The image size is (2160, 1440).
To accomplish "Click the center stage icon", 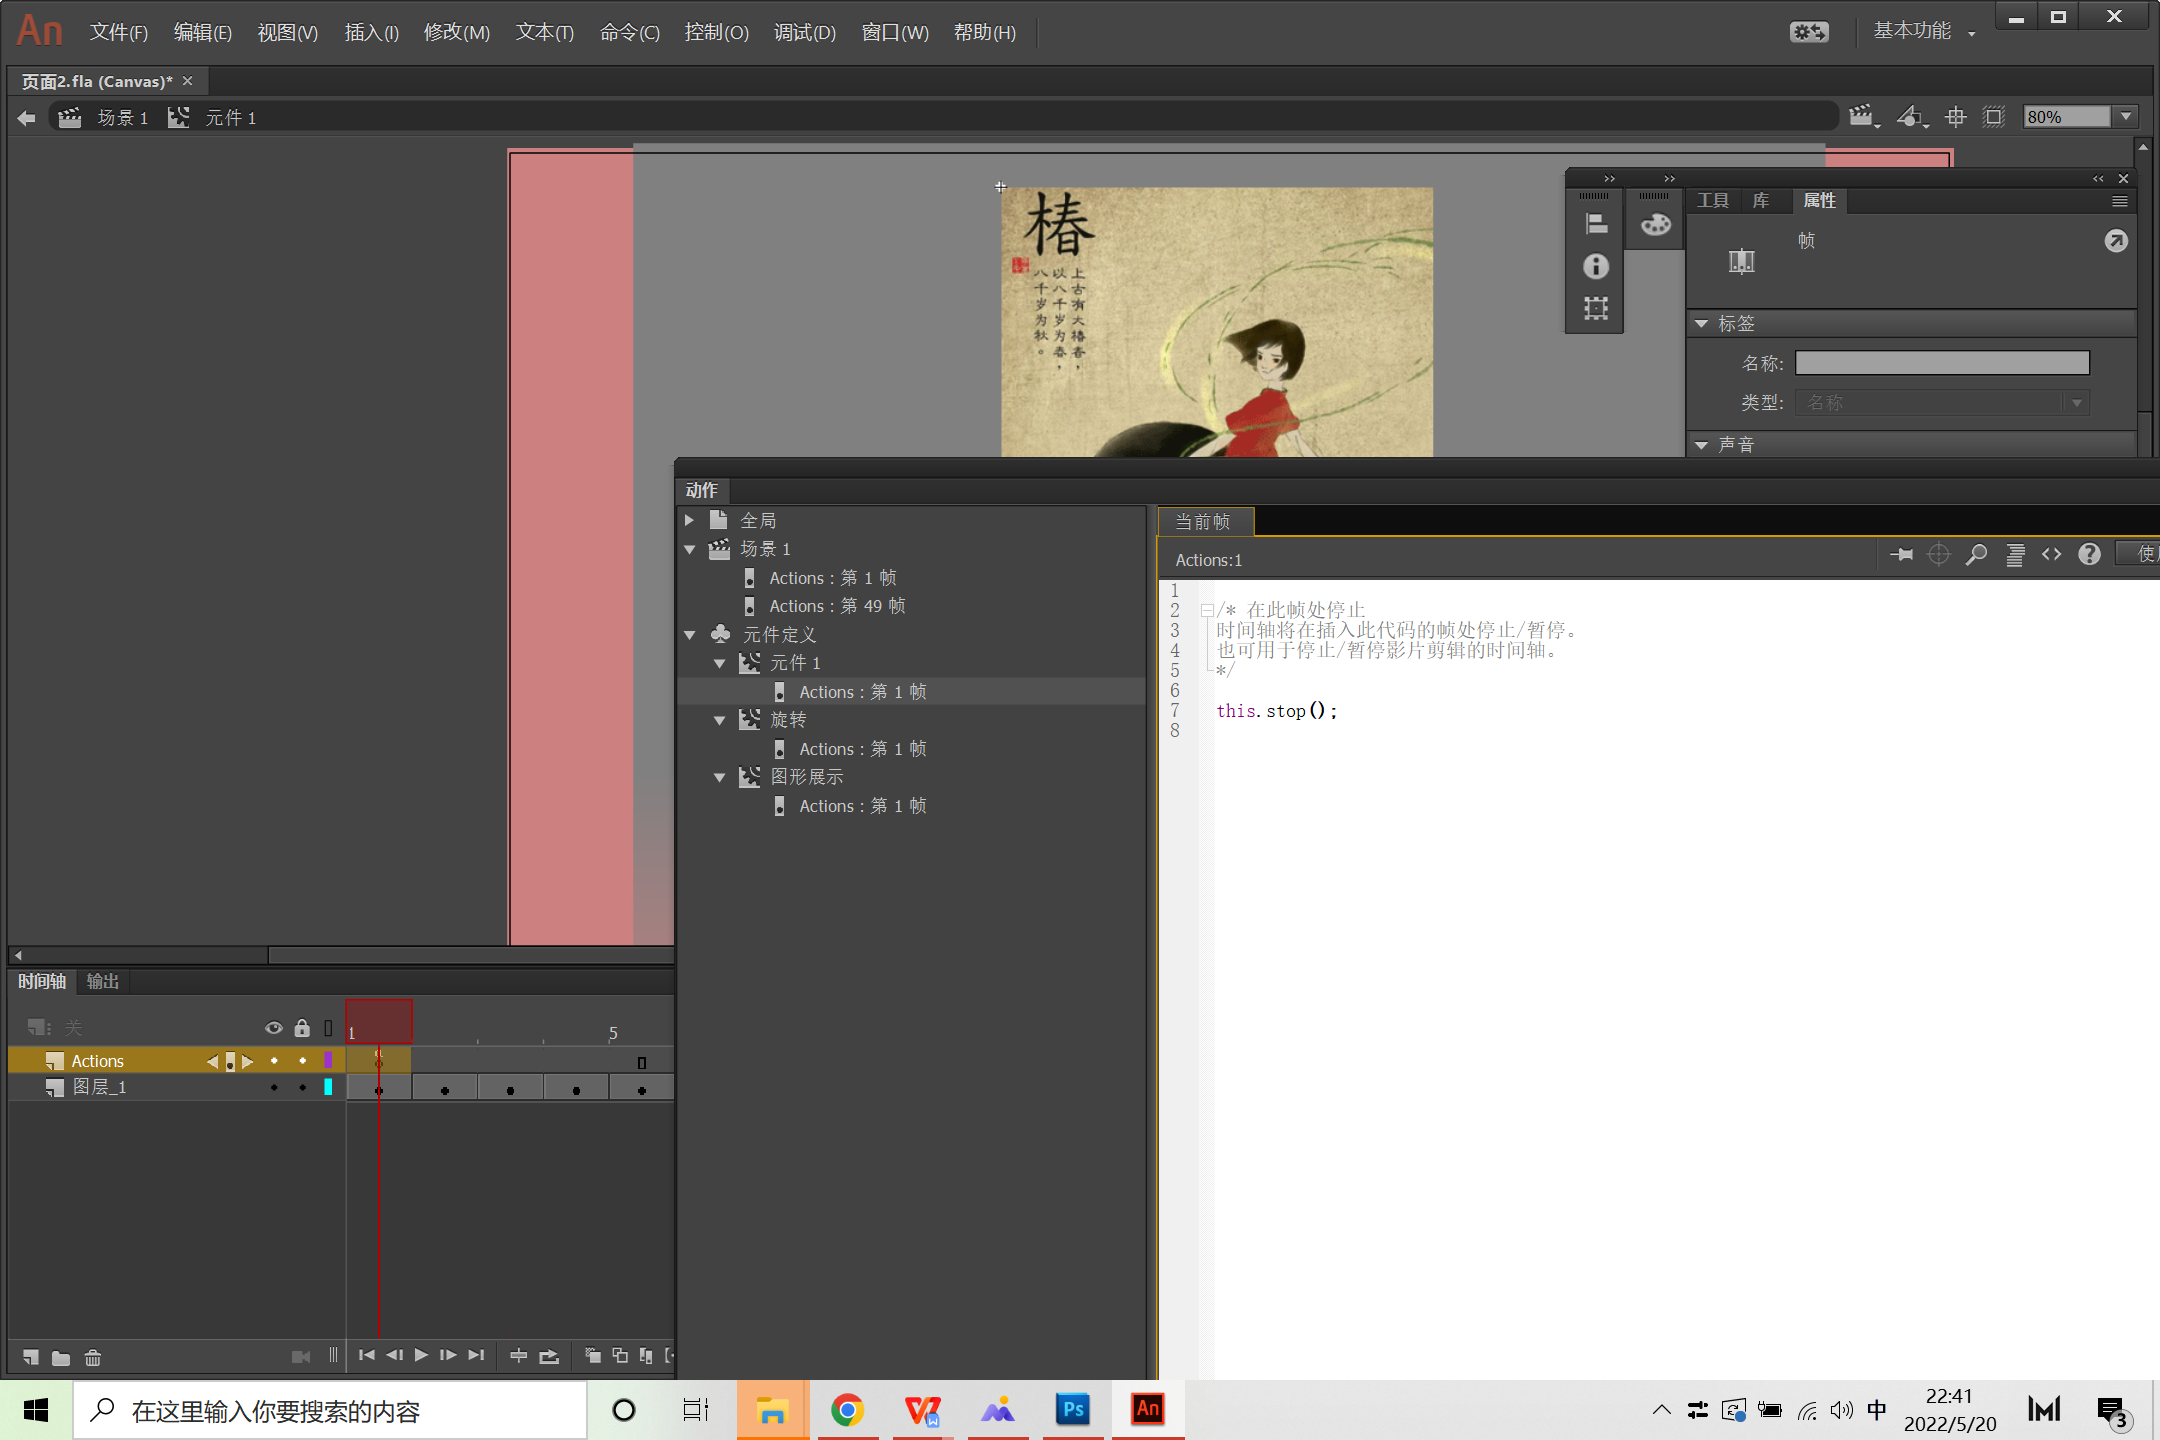I will pos(1955,117).
